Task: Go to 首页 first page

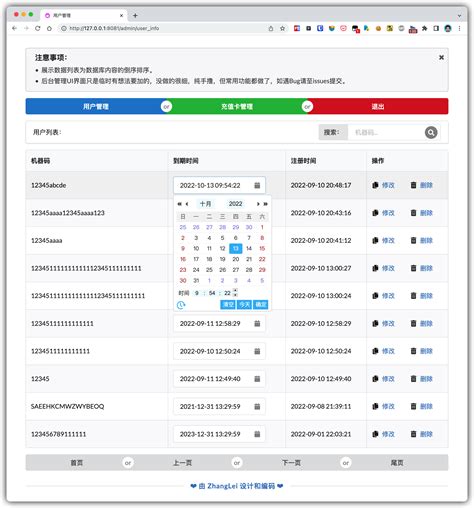Action: pos(76,463)
